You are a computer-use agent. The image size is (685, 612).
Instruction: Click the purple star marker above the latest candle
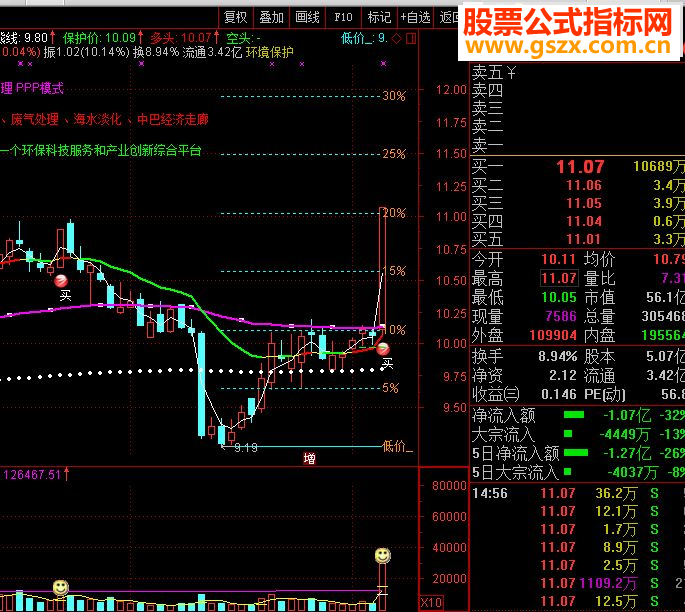383,64
